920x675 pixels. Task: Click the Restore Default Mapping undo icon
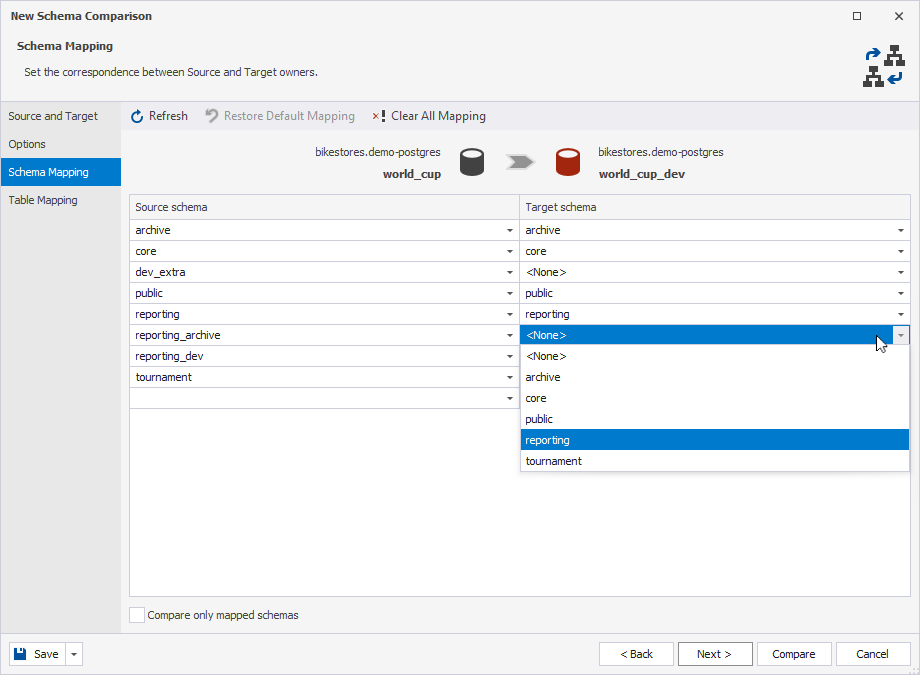coord(211,116)
